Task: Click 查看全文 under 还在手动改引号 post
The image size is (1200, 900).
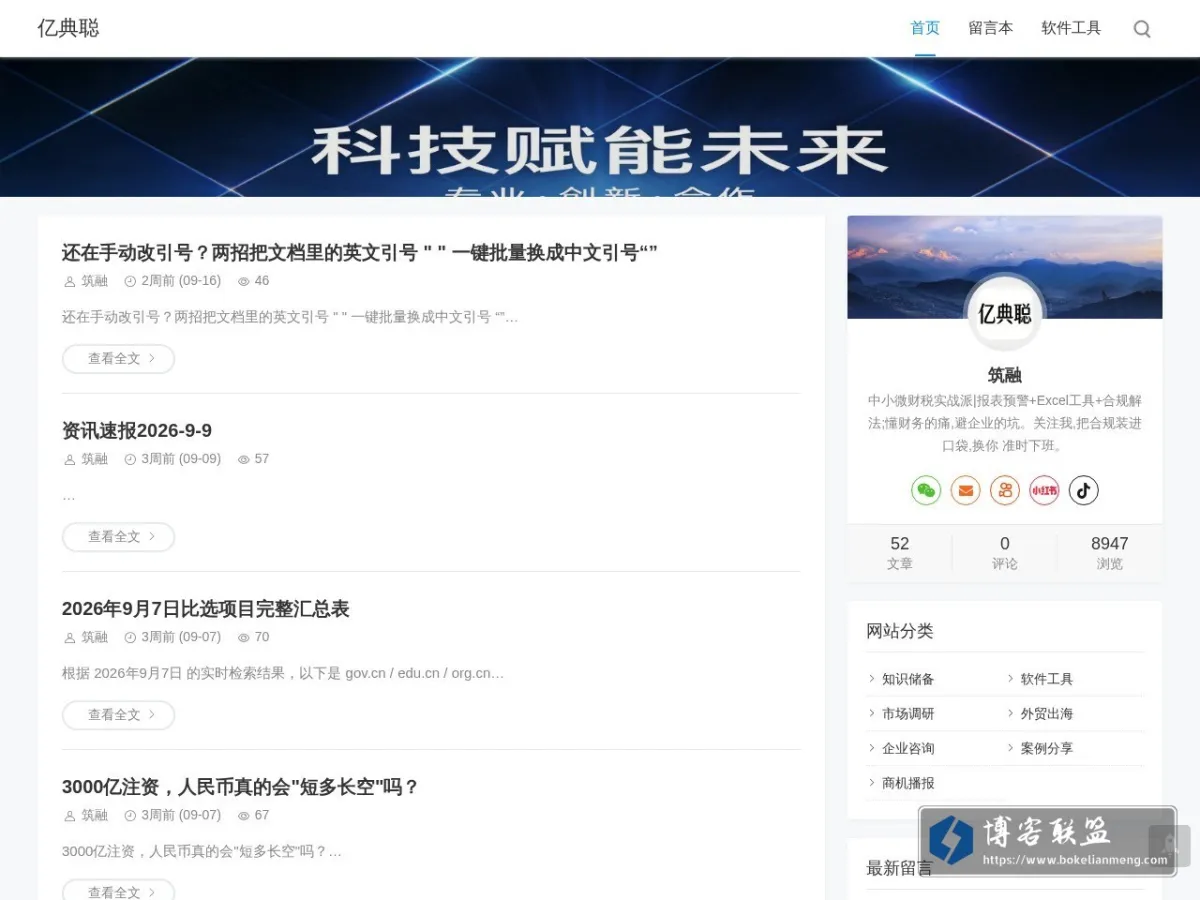Action: [118, 359]
